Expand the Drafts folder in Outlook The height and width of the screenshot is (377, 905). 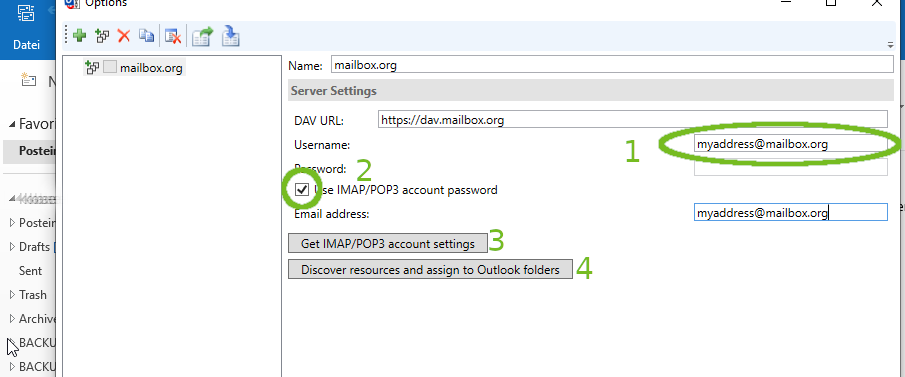(x=13, y=247)
